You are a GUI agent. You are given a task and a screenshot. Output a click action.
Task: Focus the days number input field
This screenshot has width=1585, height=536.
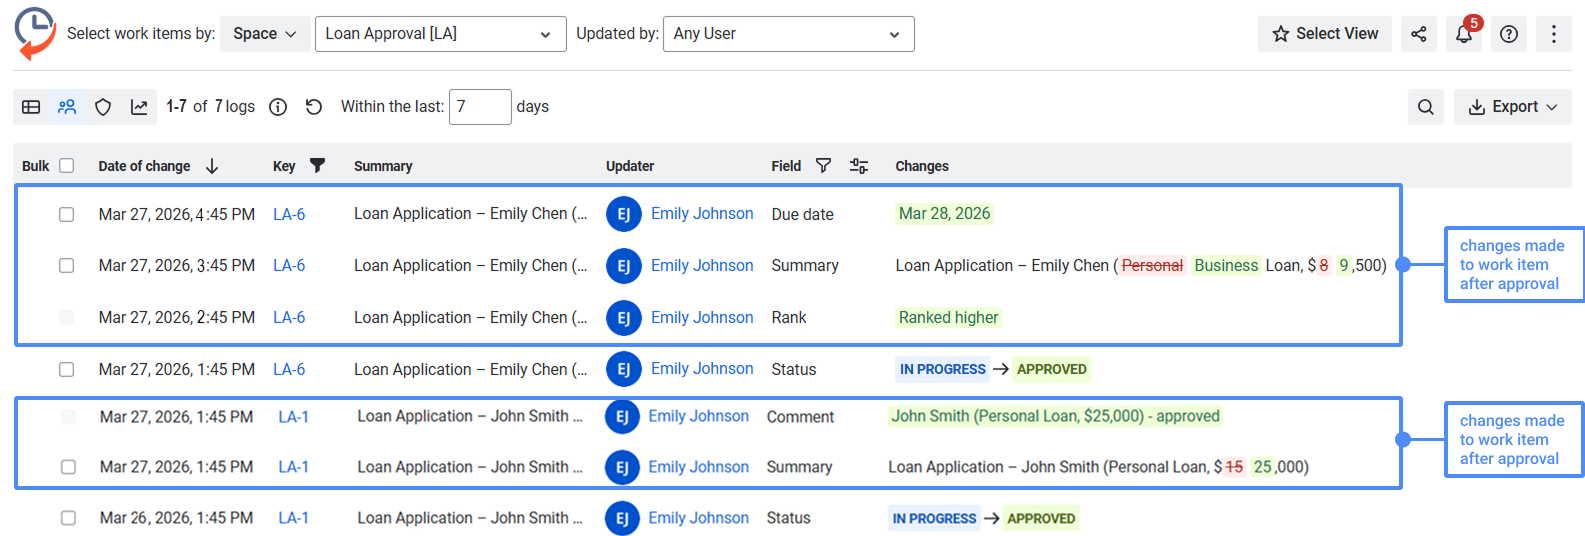coord(480,107)
